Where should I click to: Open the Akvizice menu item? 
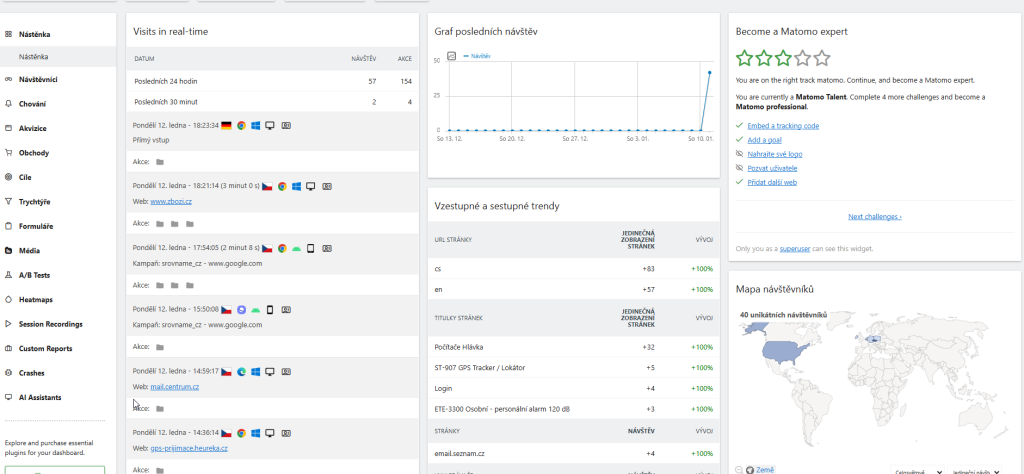(33, 128)
